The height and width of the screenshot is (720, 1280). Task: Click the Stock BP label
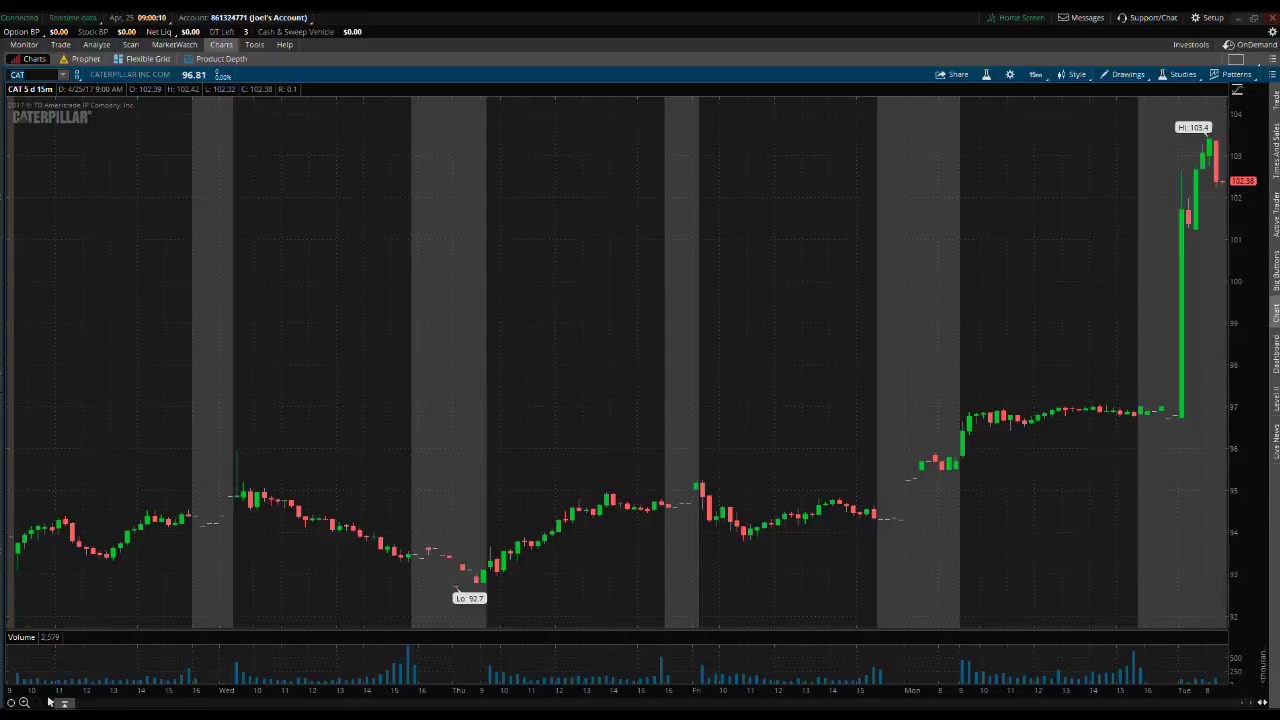93,32
